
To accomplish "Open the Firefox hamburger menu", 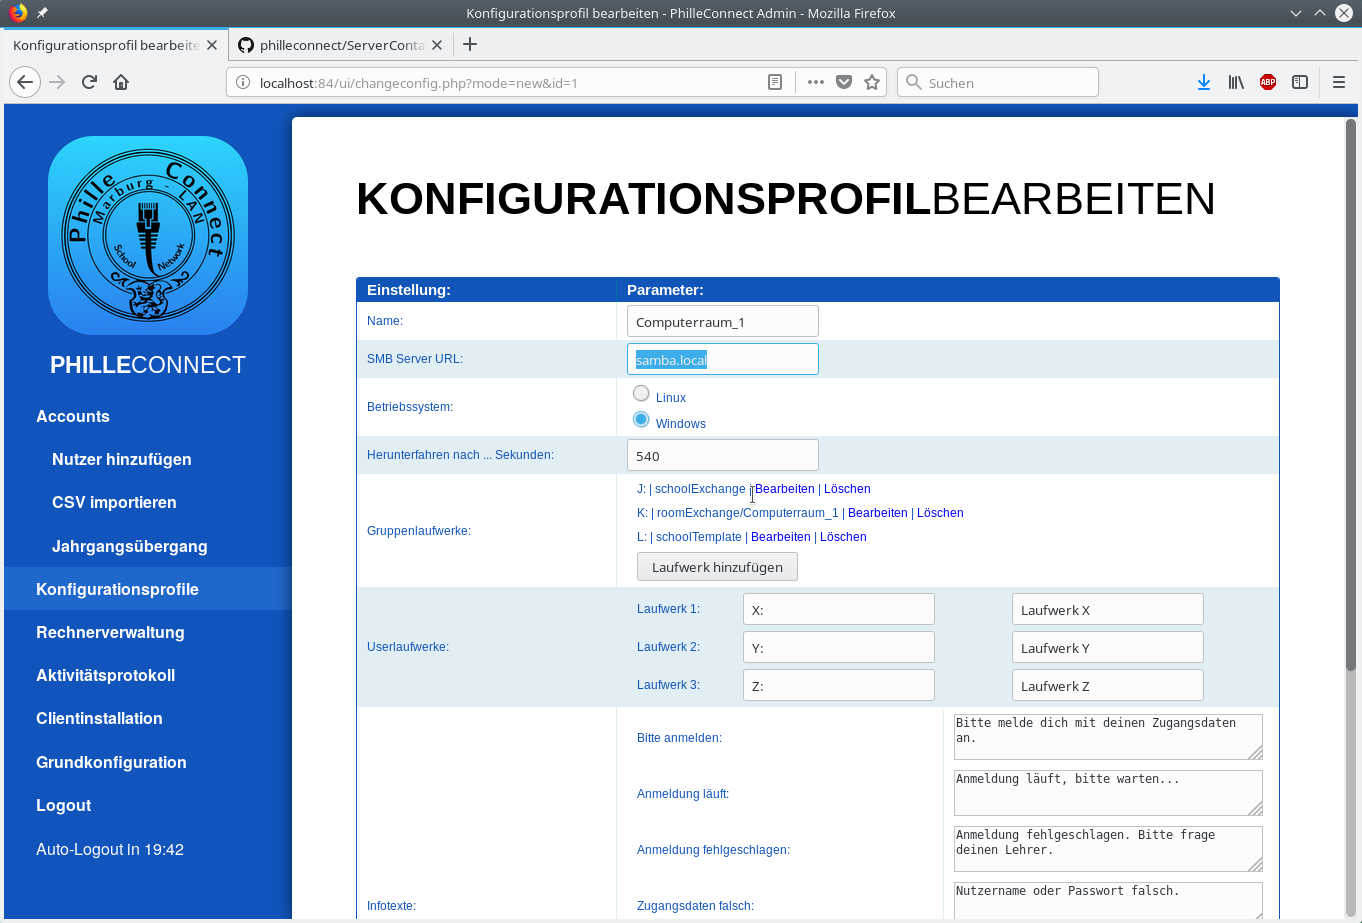I will [x=1339, y=82].
